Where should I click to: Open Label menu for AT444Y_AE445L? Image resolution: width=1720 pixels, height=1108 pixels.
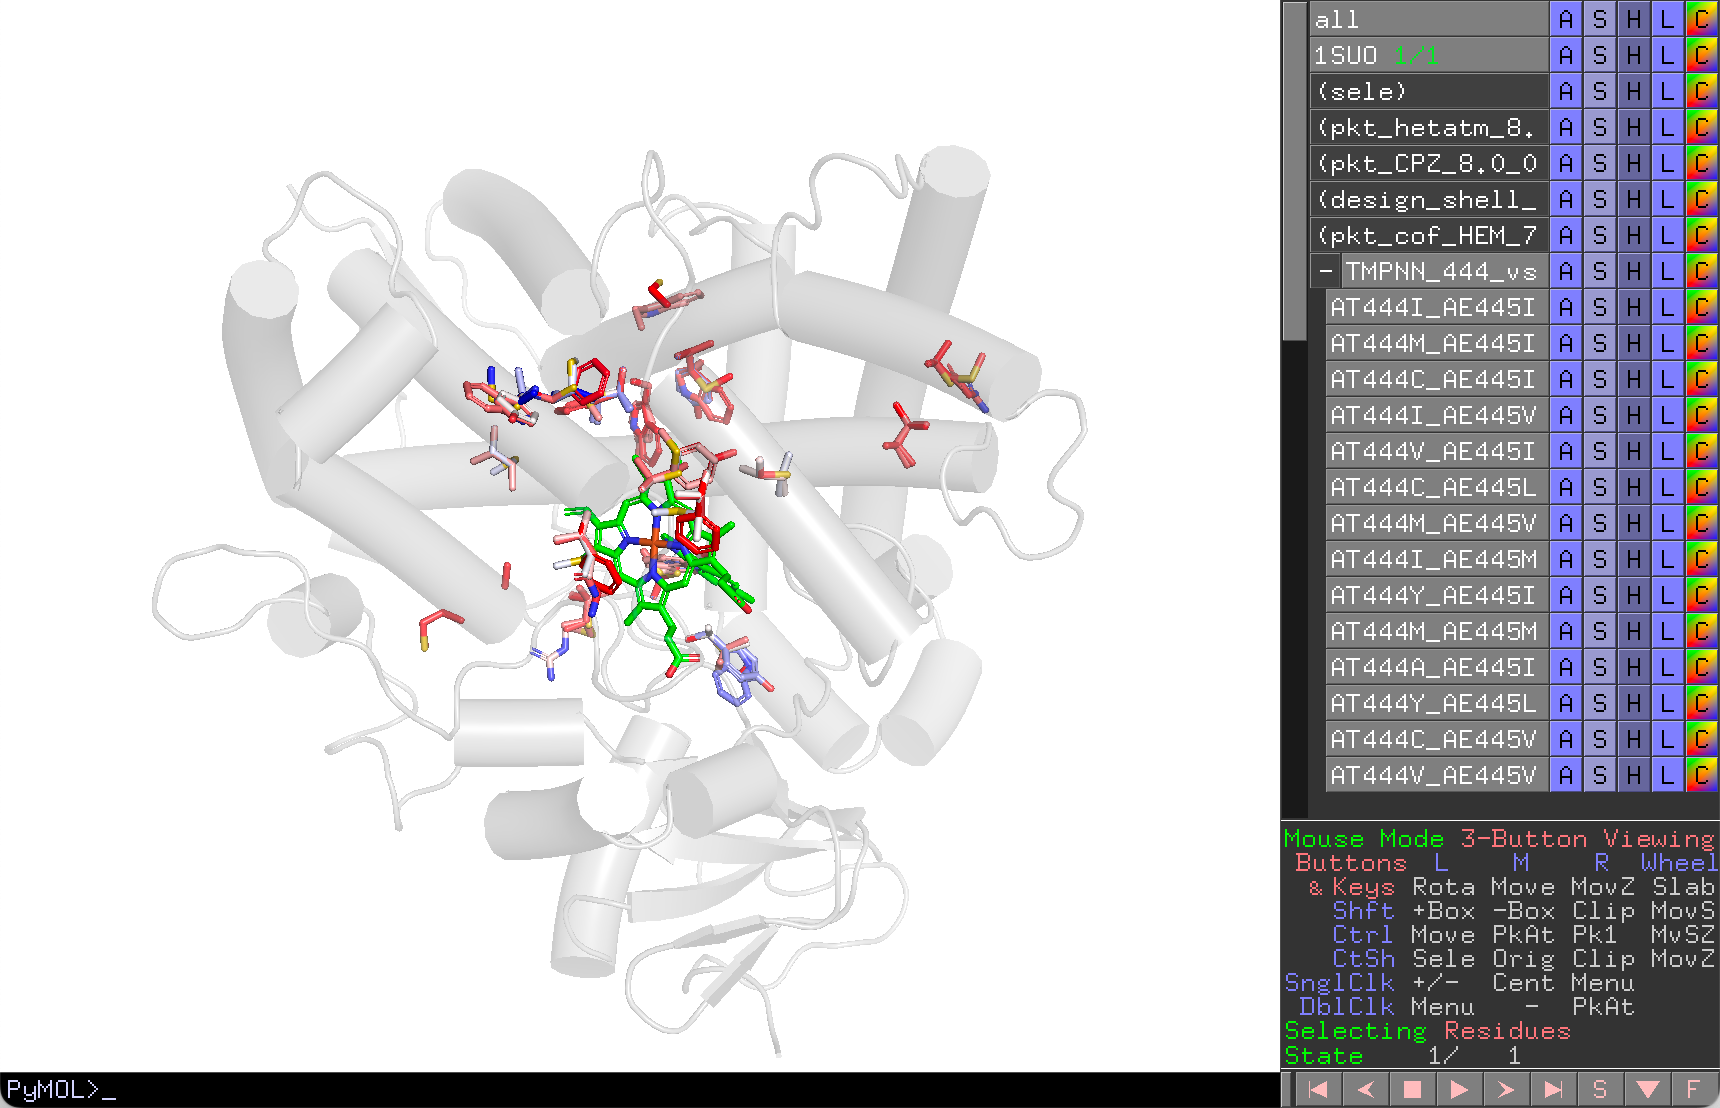click(1668, 703)
